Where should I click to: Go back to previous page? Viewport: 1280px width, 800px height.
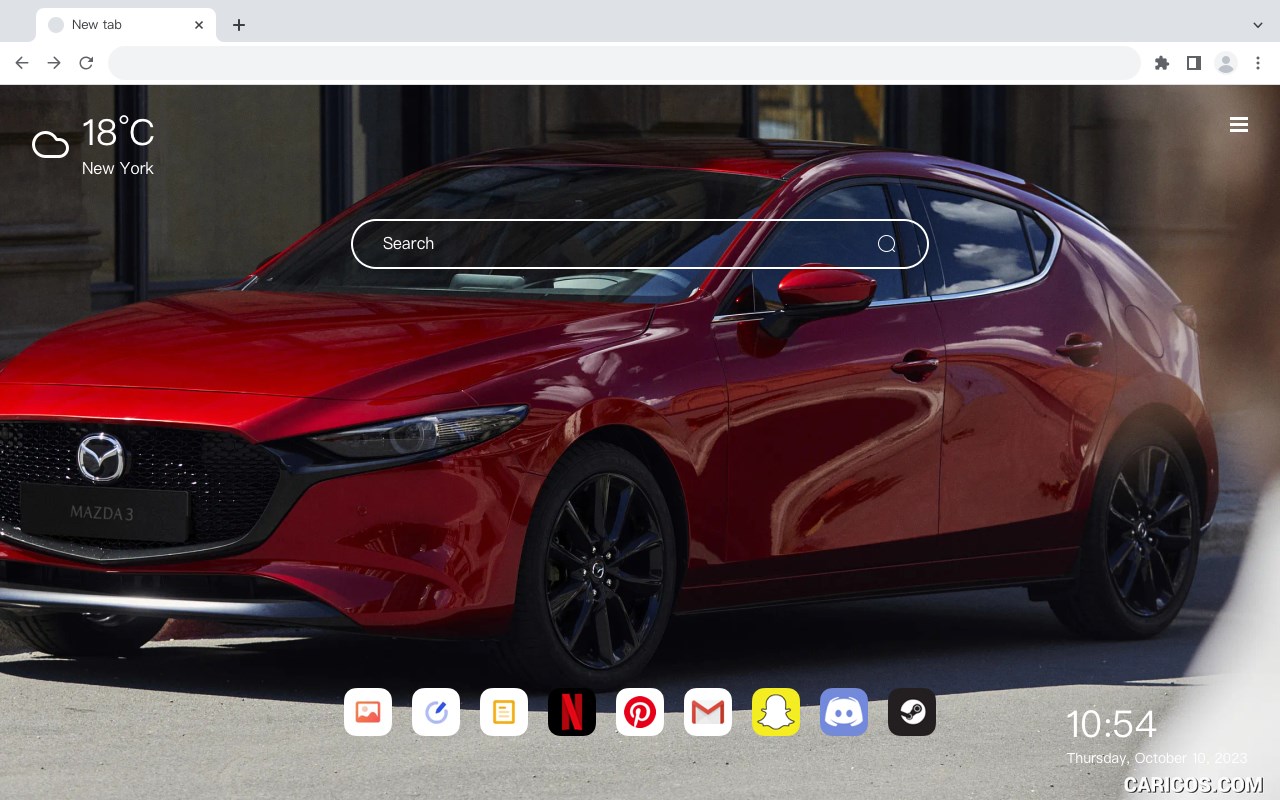pyautogui.click(x=22, y=63)
